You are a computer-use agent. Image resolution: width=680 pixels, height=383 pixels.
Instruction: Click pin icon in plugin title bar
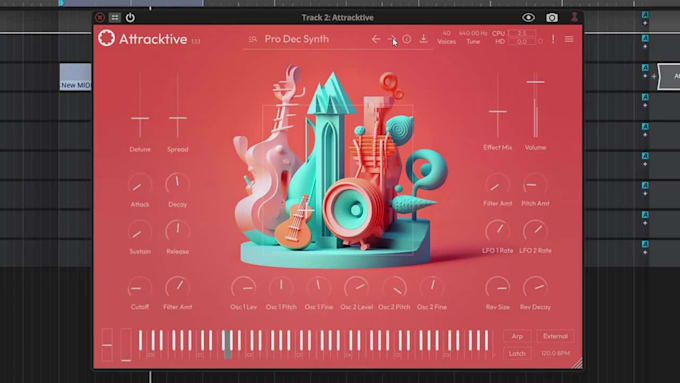click(x=574, y=17)
